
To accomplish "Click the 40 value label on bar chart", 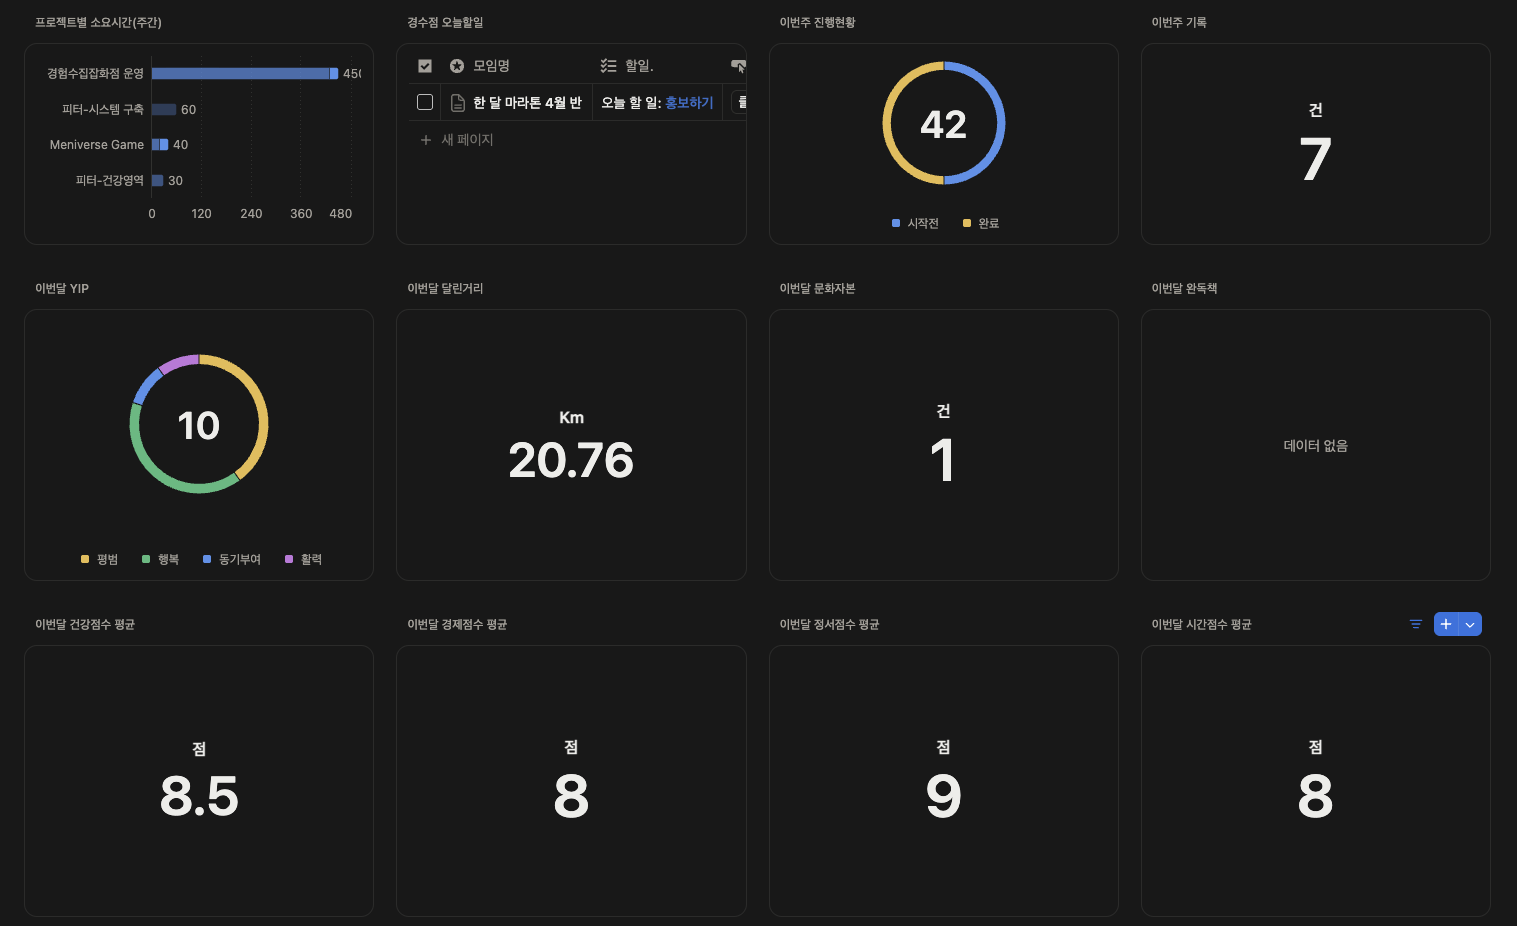I will [x=181, y=145].
